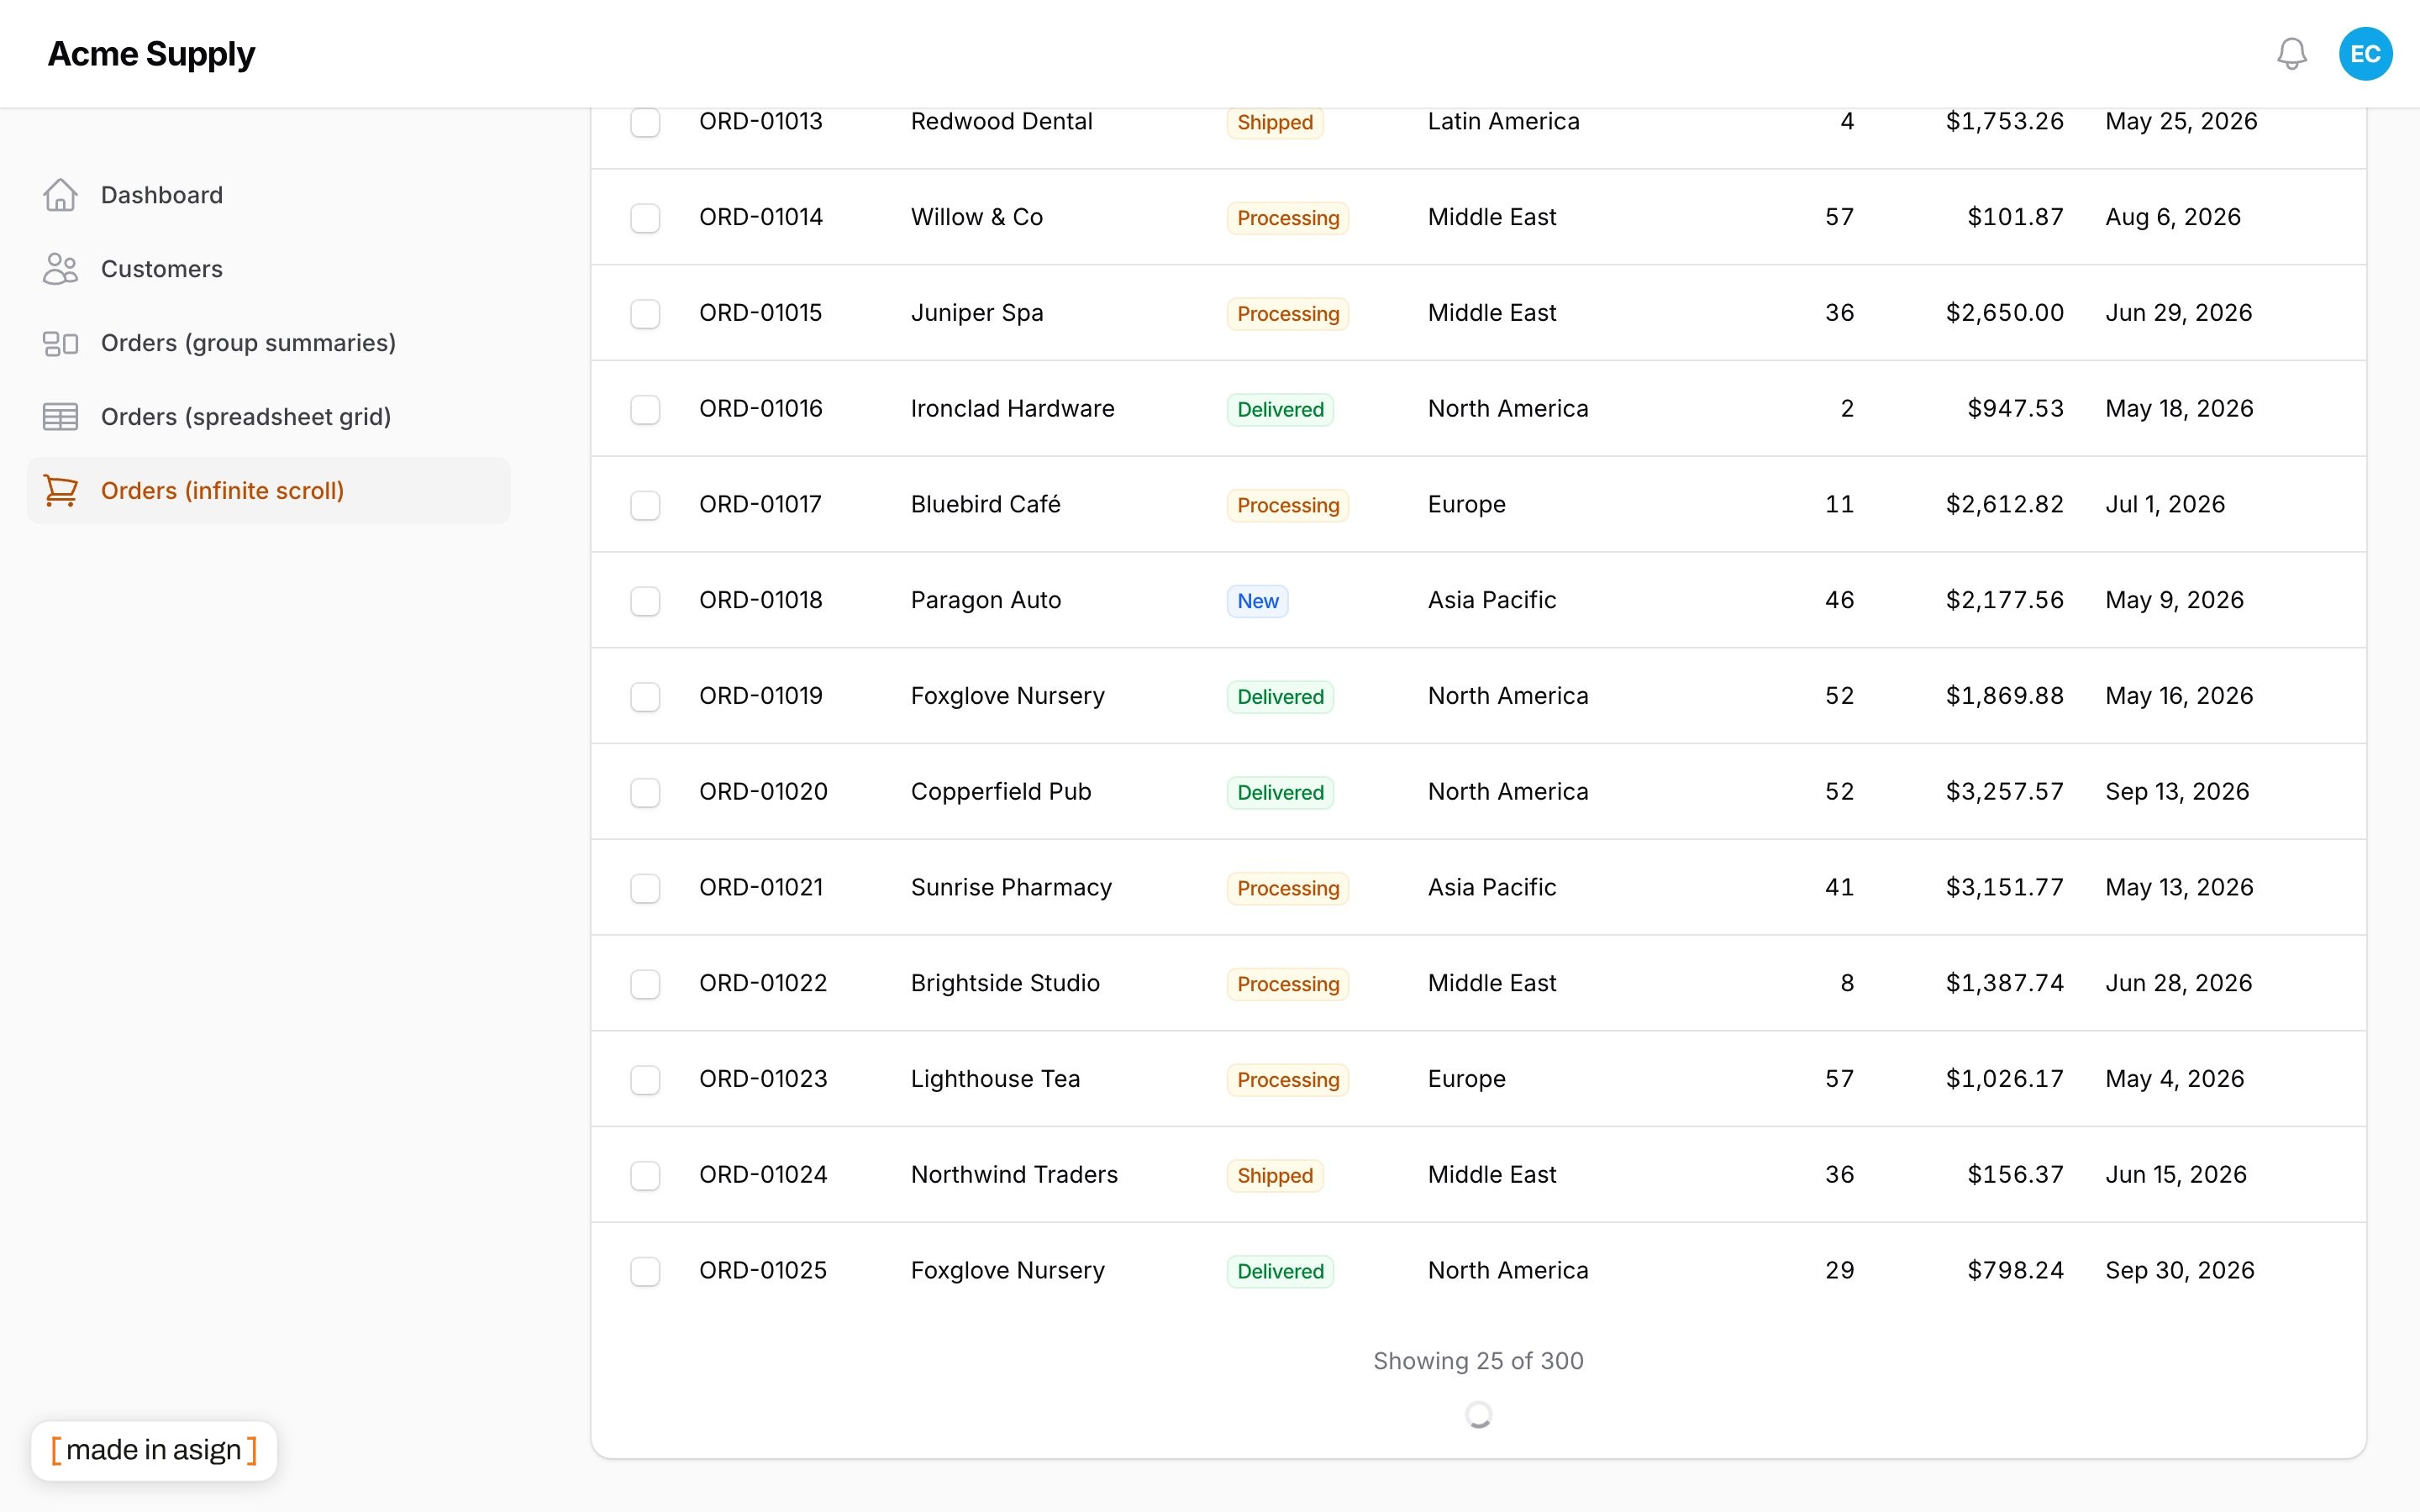Click the Delivered badge for Ironclad Hardware

[x=1280, y=409]
